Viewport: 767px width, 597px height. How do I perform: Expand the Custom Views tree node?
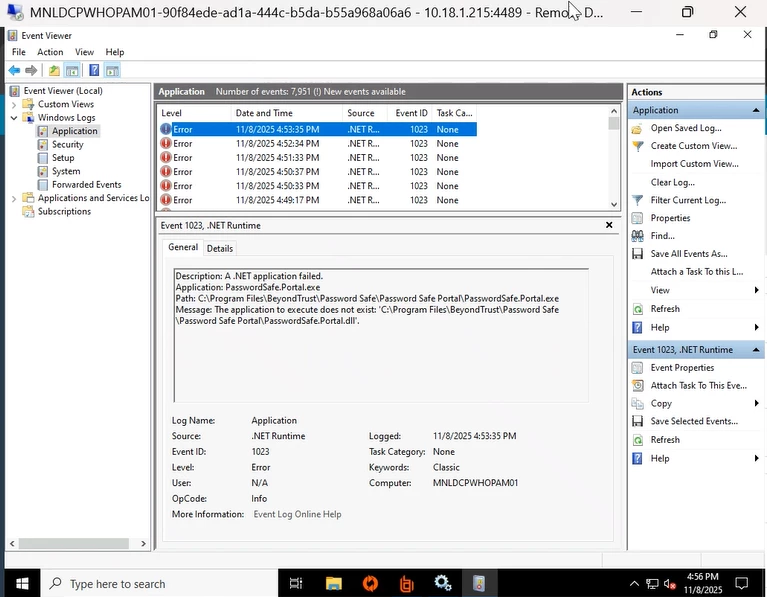point(14,104)
